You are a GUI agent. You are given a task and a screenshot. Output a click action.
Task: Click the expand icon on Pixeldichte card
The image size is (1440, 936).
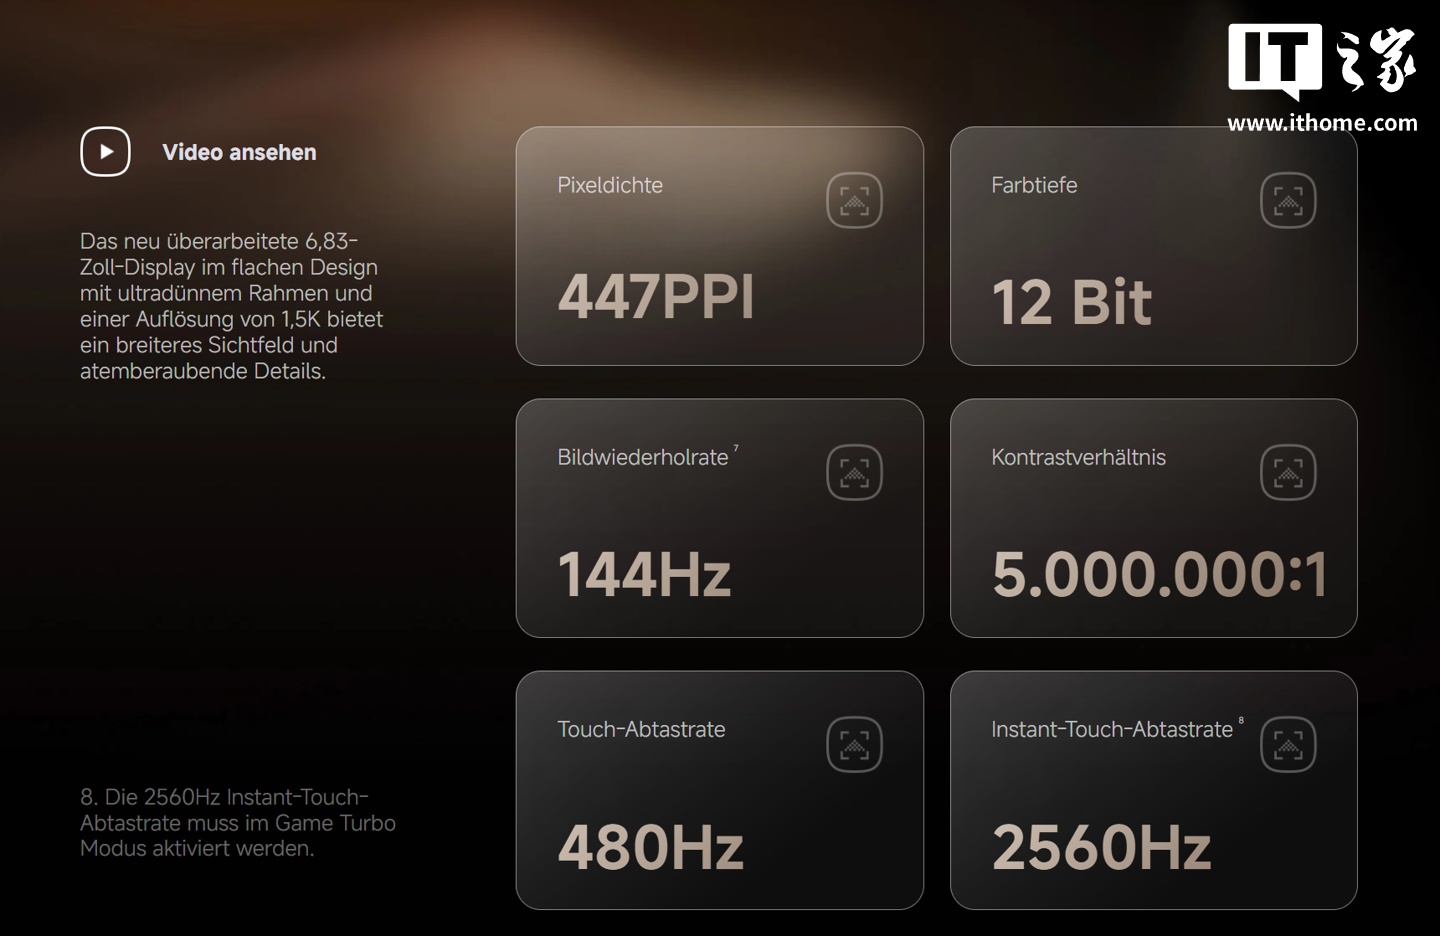point(854,200)
